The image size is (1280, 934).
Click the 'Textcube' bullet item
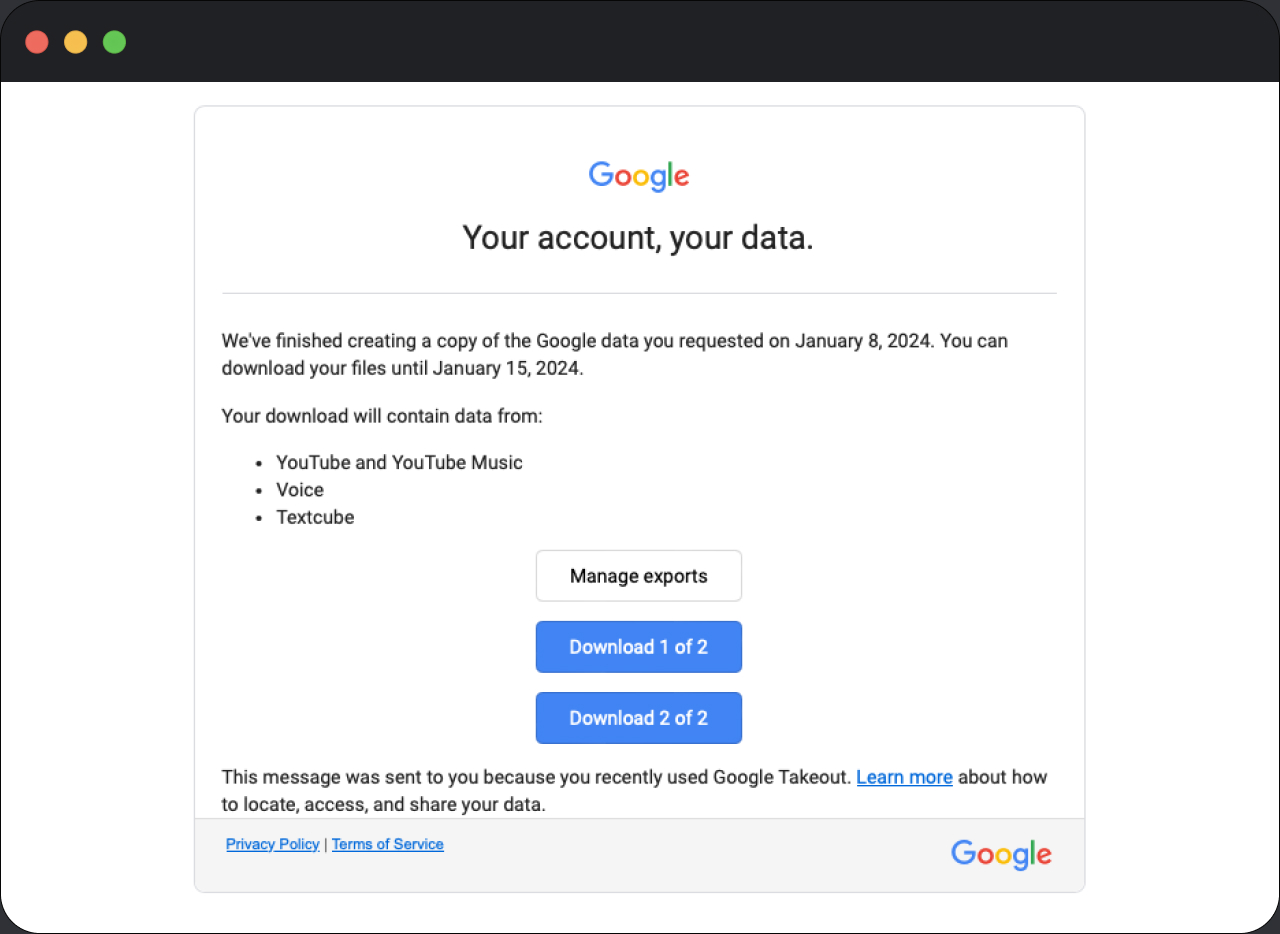(315, 517)
